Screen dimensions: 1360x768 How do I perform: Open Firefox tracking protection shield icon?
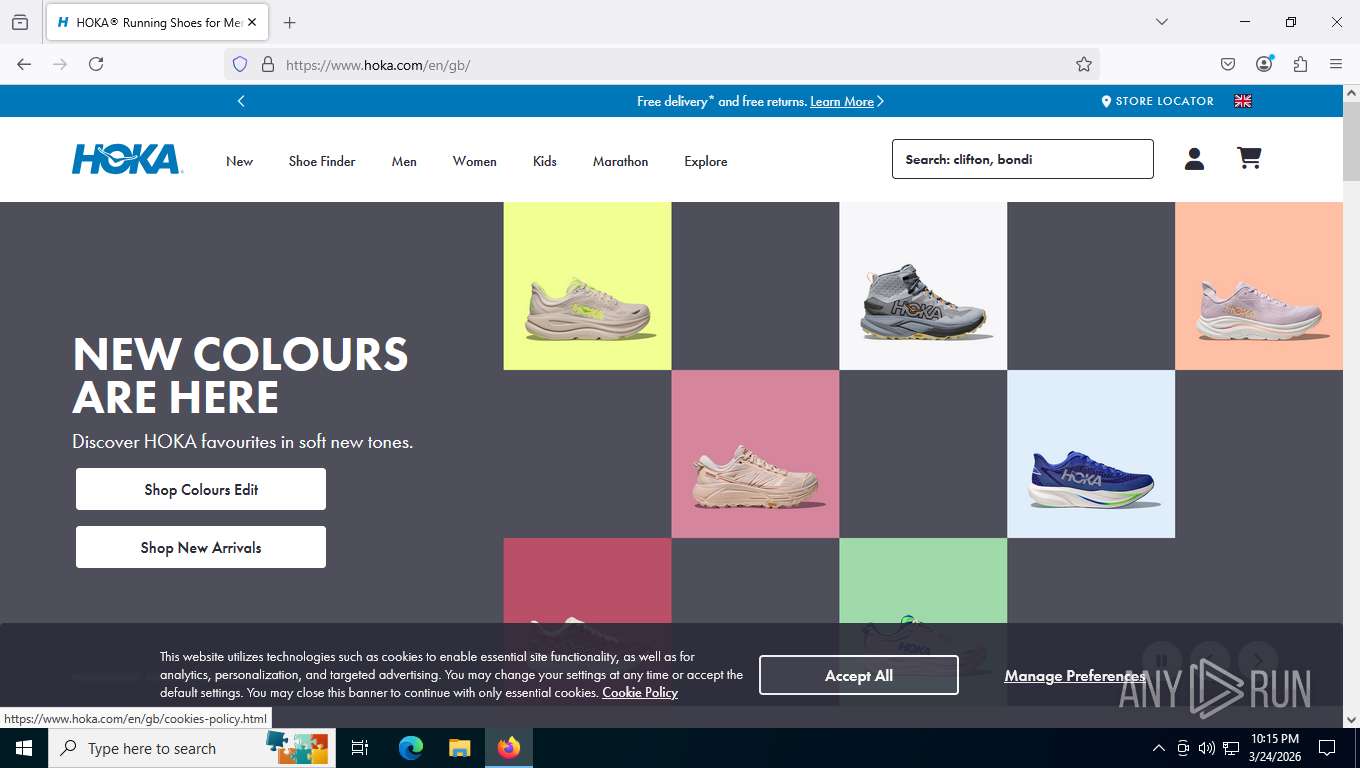240,64
